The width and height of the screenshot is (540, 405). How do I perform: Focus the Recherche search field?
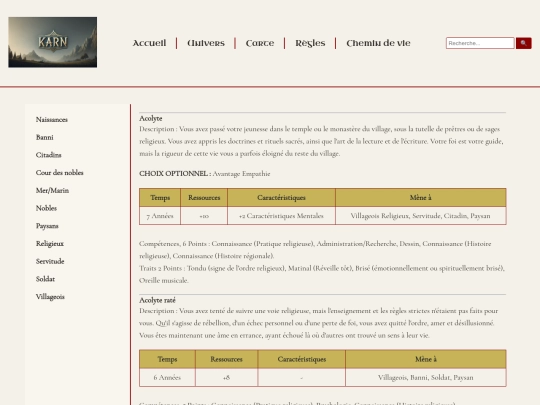[480, 43]
